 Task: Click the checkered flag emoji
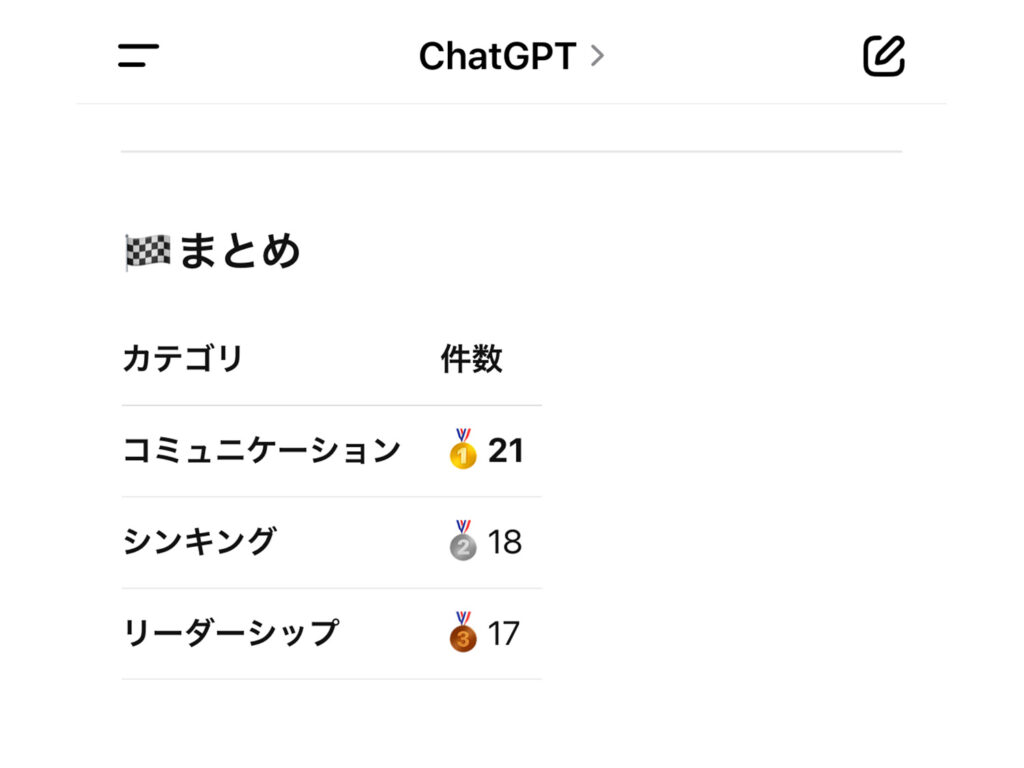pos(148,251)
